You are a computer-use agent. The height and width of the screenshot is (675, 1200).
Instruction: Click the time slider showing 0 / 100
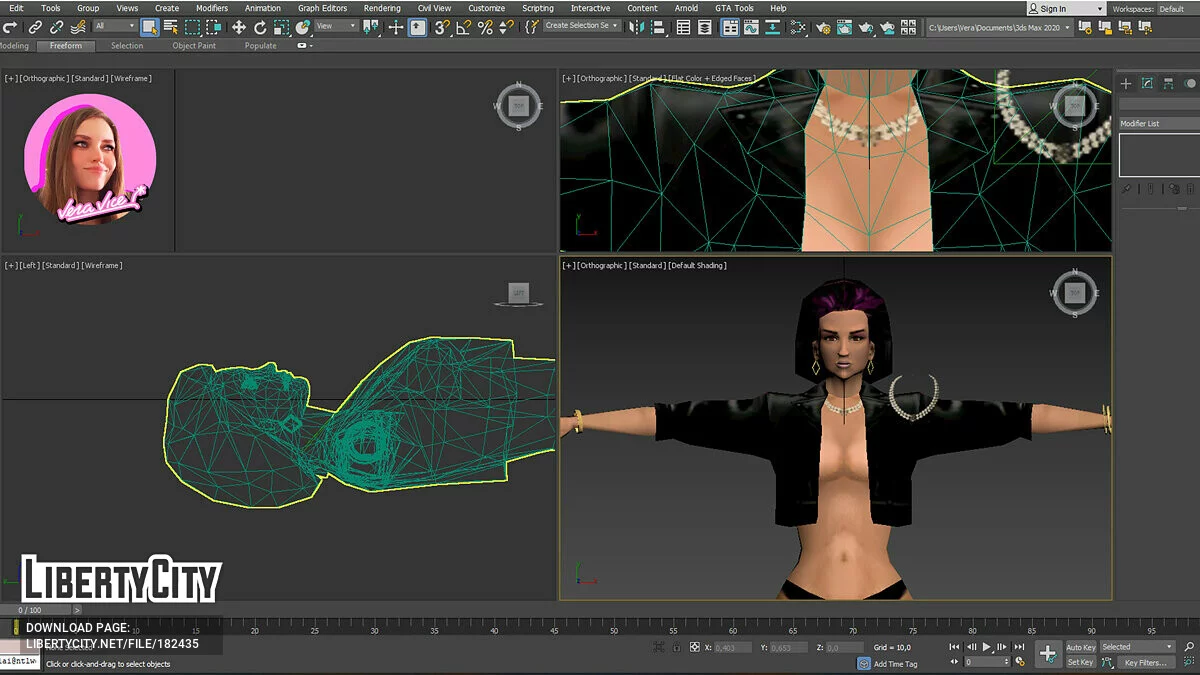31,610
